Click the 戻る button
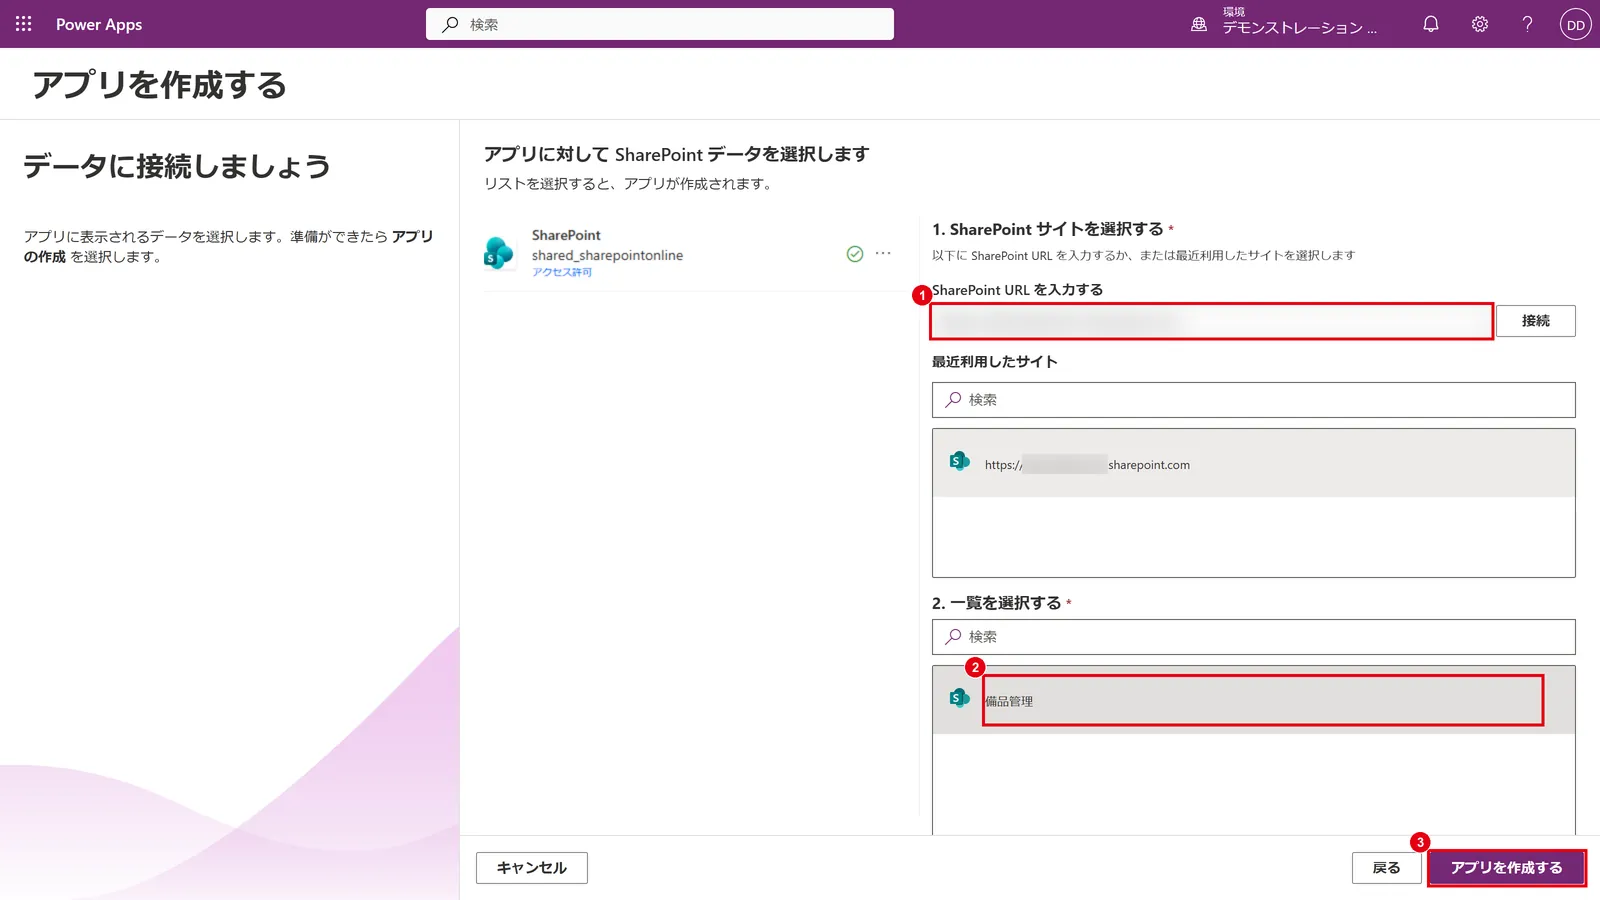Image resolution: width=1600 pixels, height=900 pixels. point(1386,868)
